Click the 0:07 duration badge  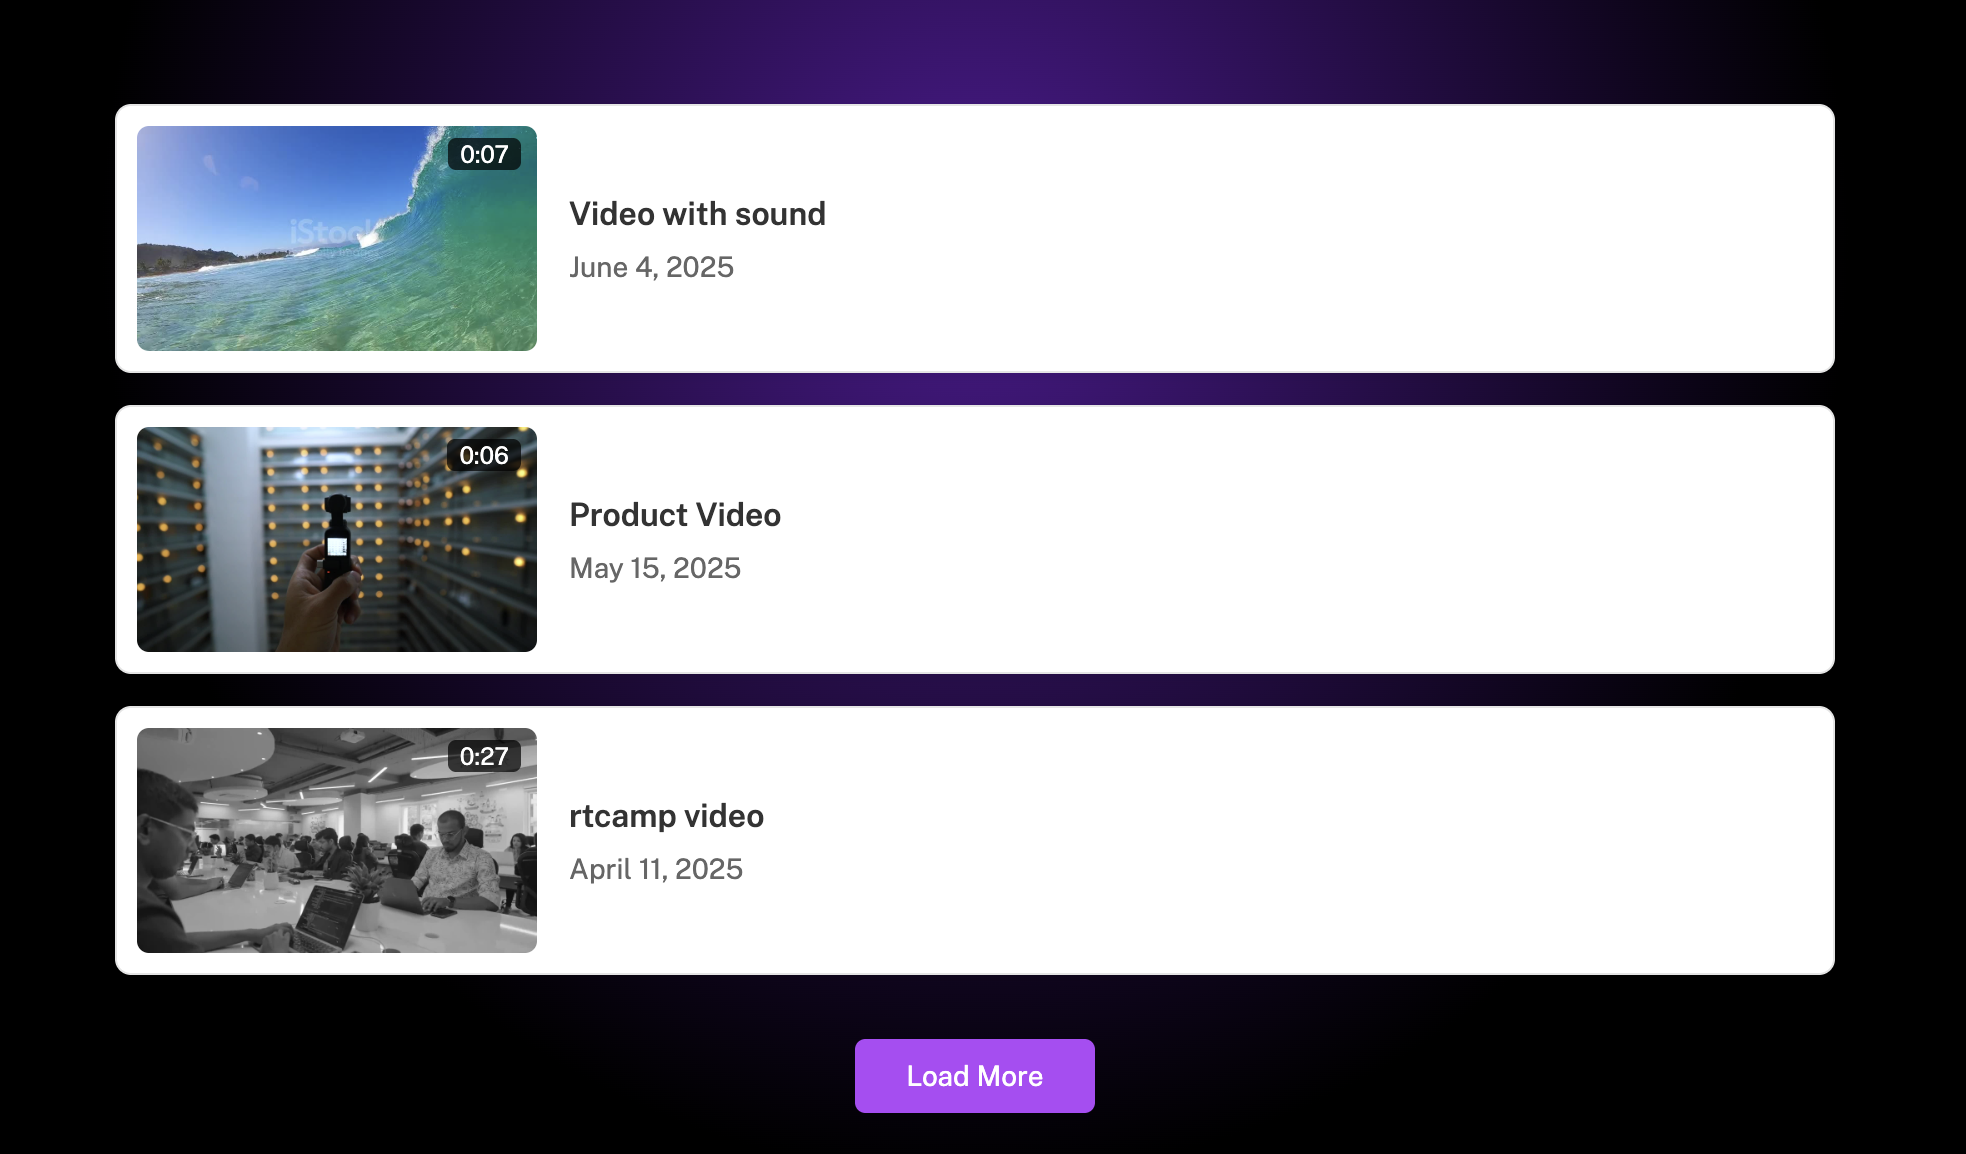tap(484, 154)
